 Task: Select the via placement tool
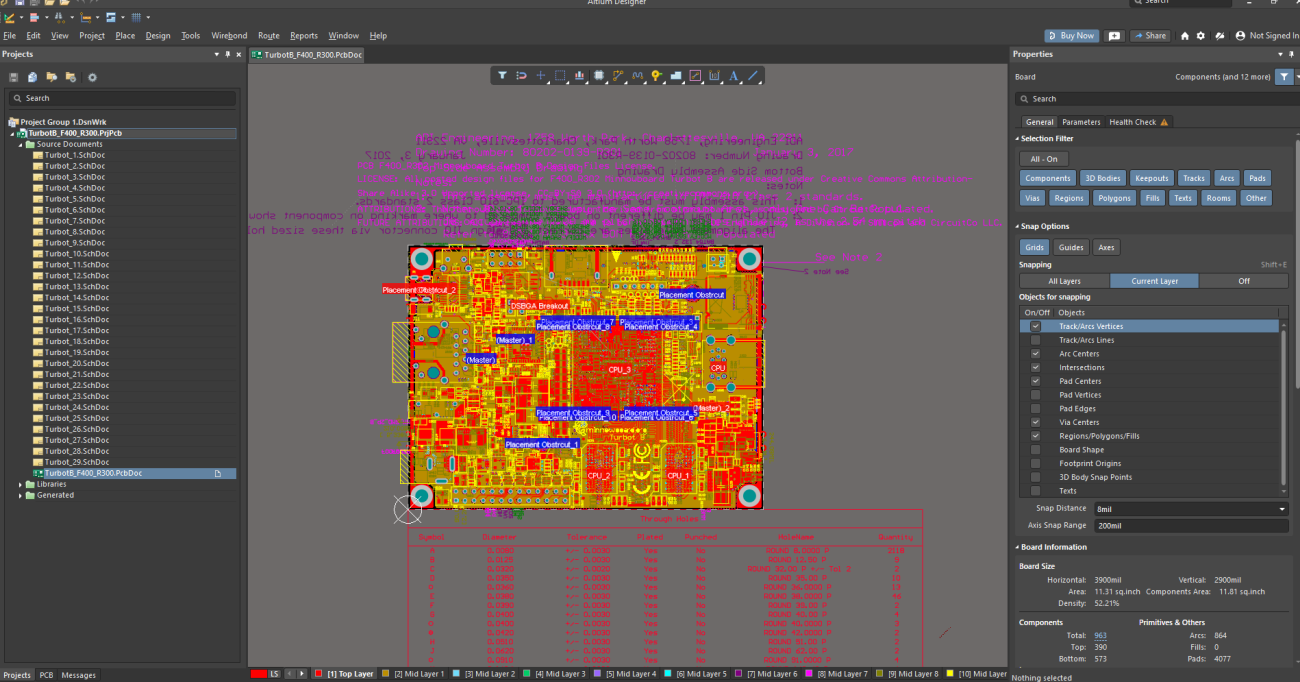click(656, 75)
